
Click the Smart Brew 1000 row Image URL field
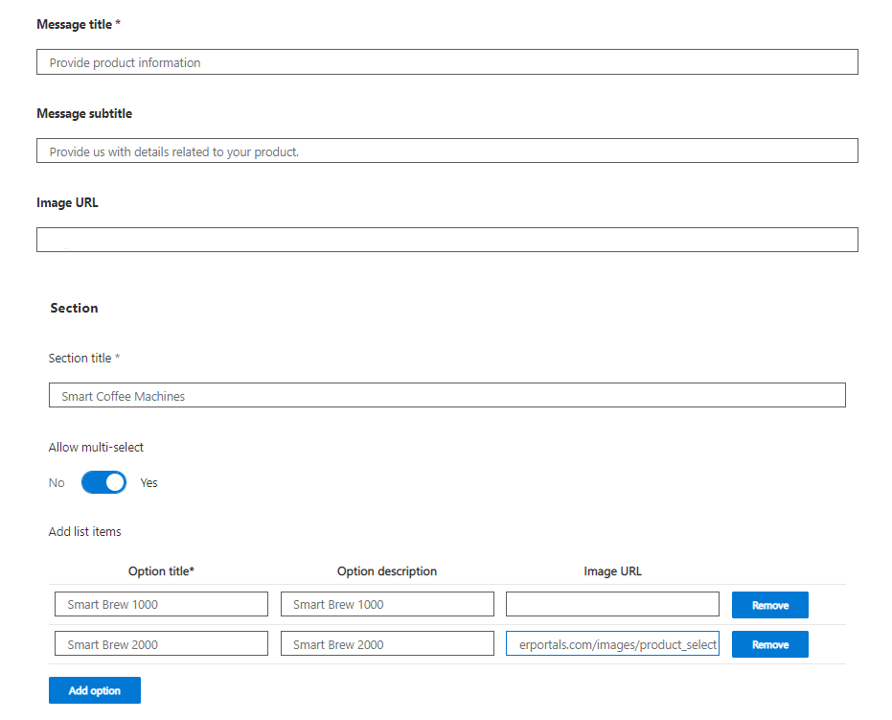tap(613, 604)
